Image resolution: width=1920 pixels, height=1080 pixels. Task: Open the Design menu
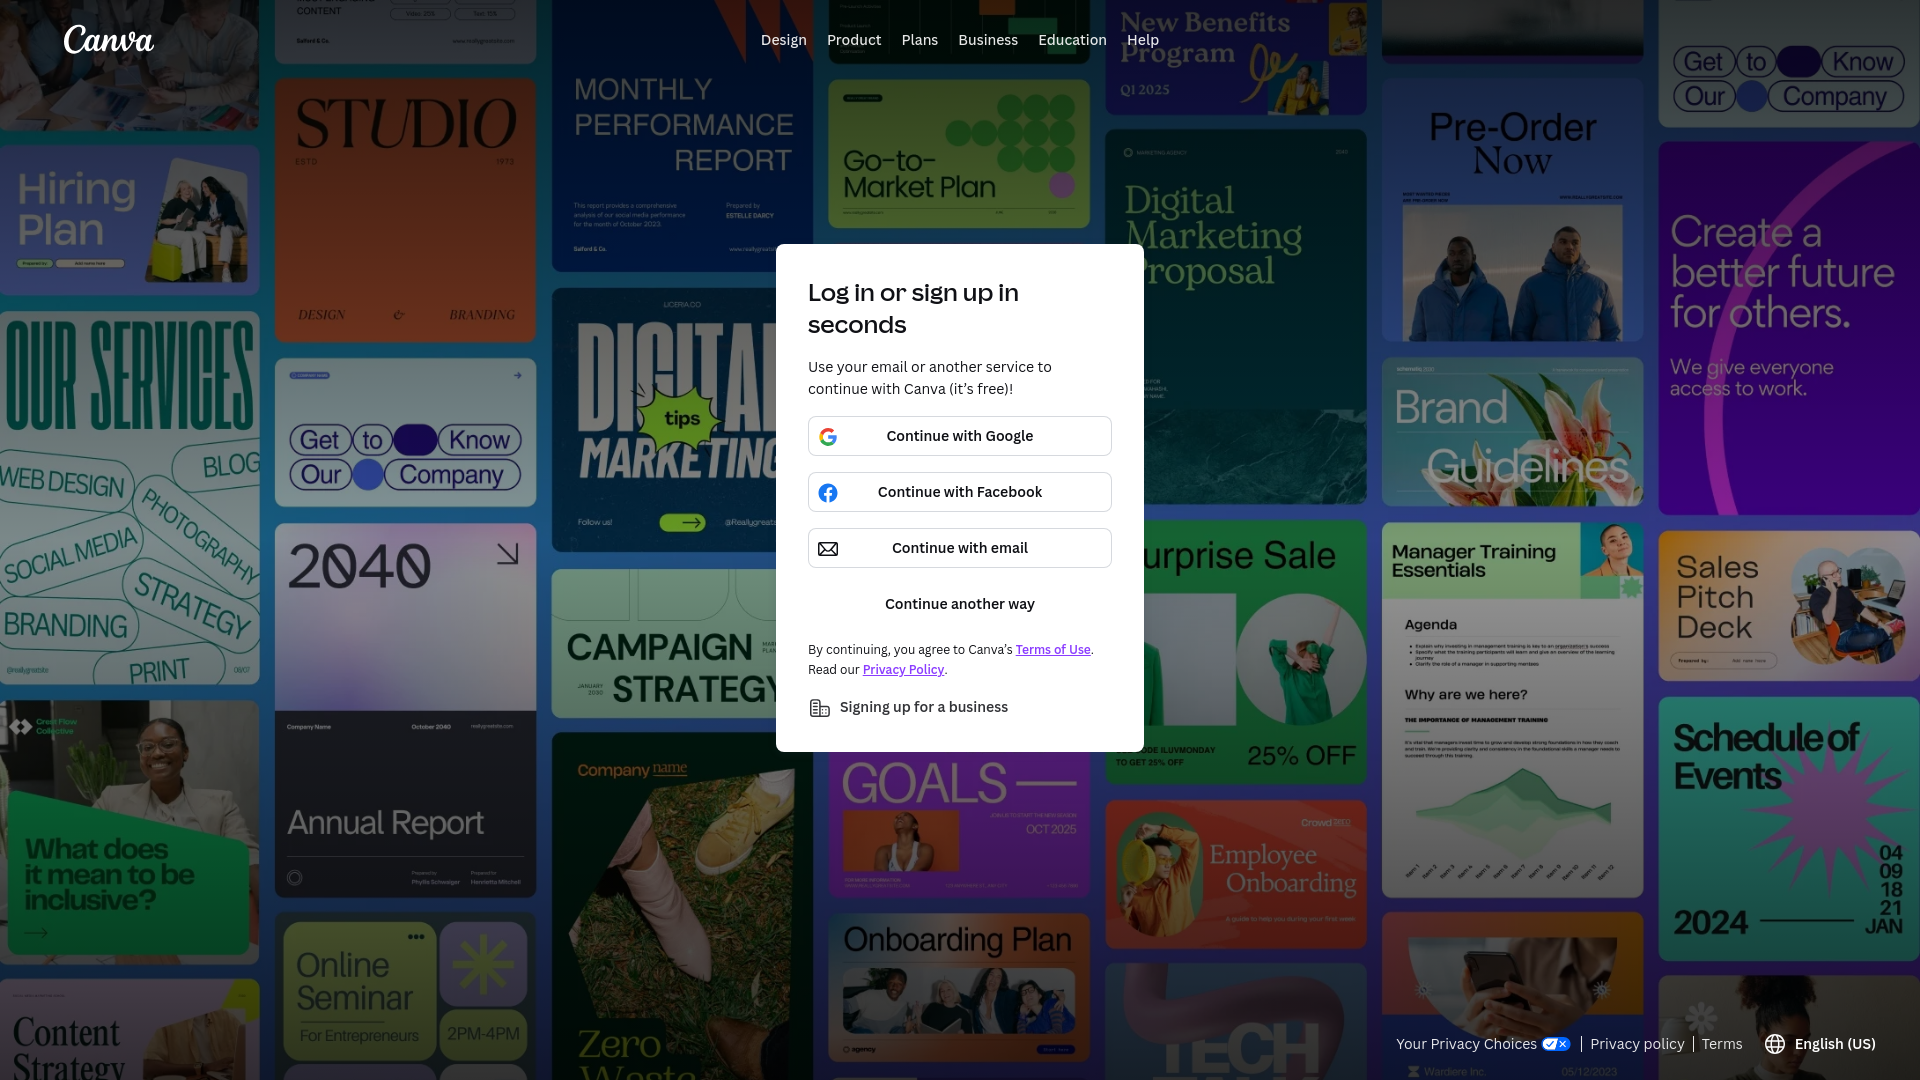click(x=783, y=40)
